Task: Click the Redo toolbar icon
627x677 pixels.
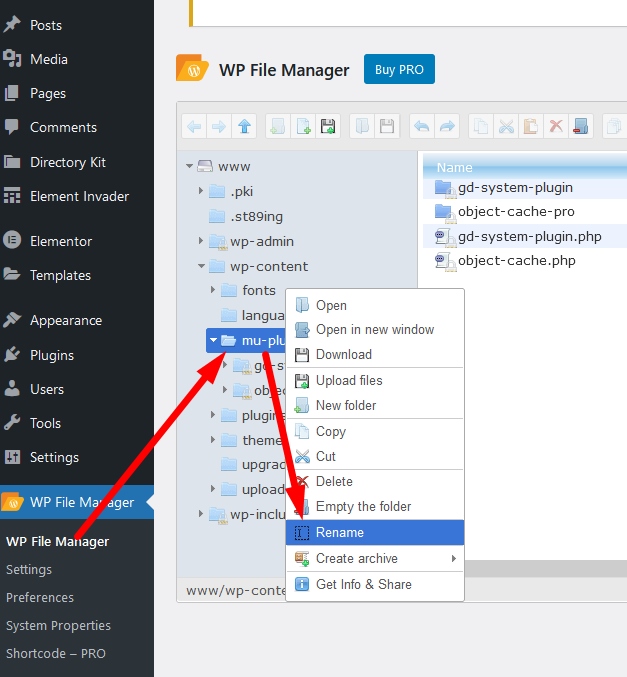Action: coord(447,127)
